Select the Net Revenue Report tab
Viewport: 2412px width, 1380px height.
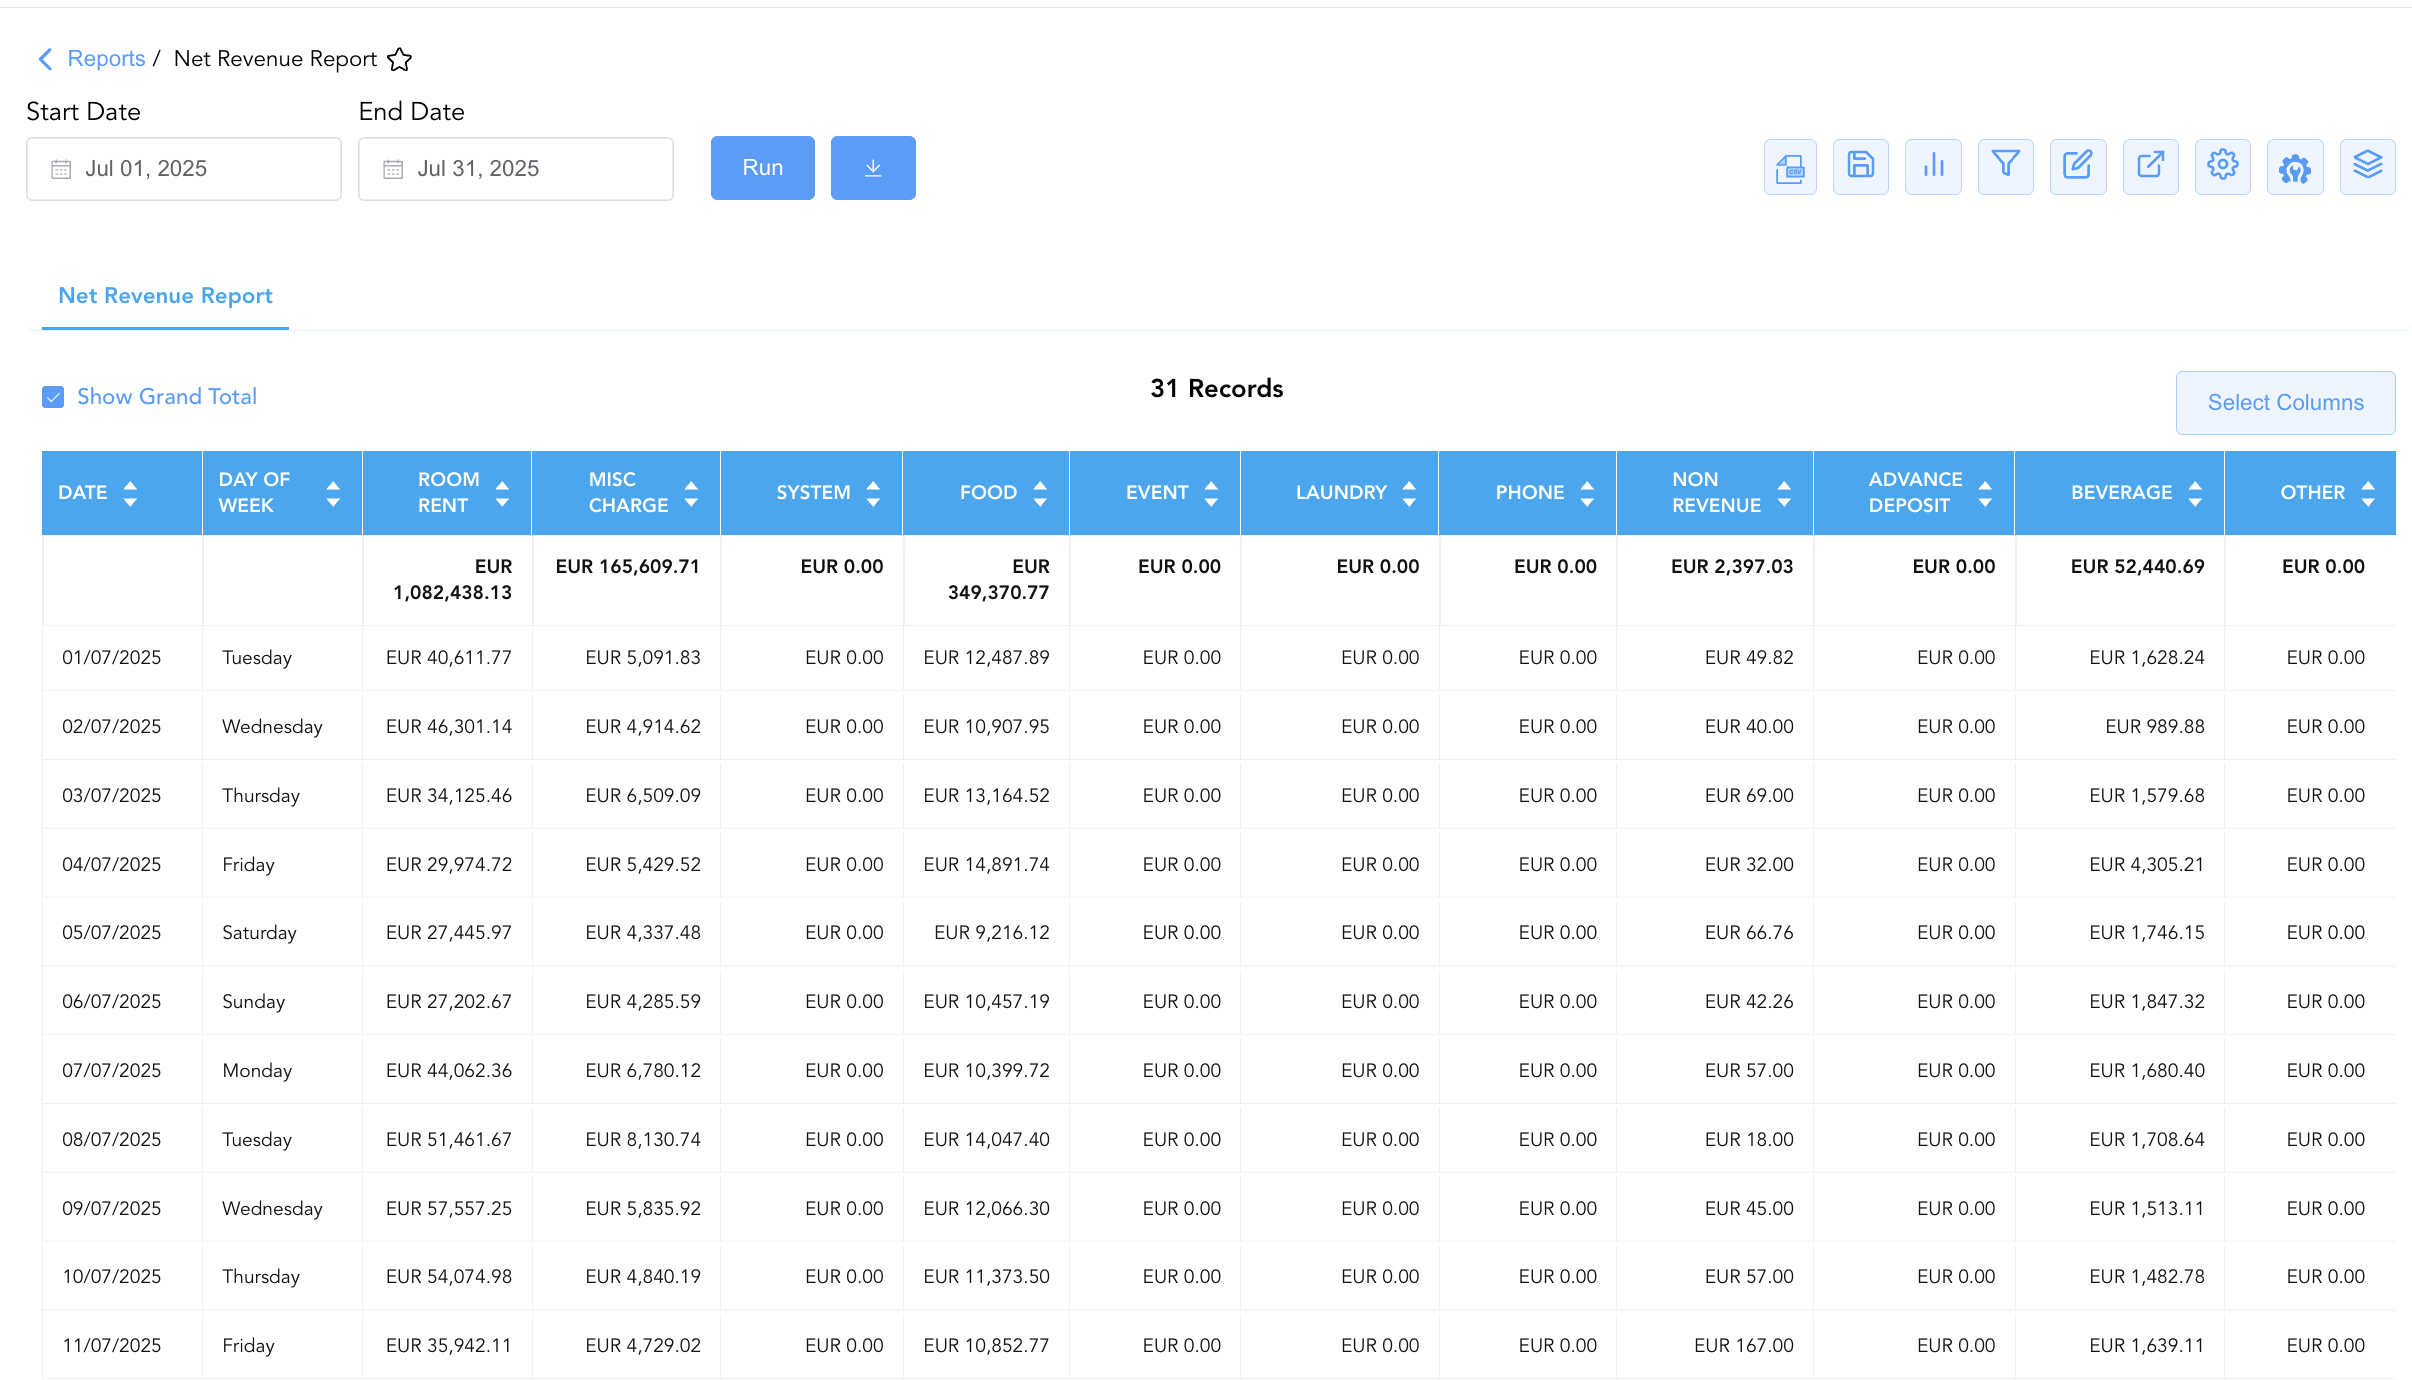pos(165,296)
